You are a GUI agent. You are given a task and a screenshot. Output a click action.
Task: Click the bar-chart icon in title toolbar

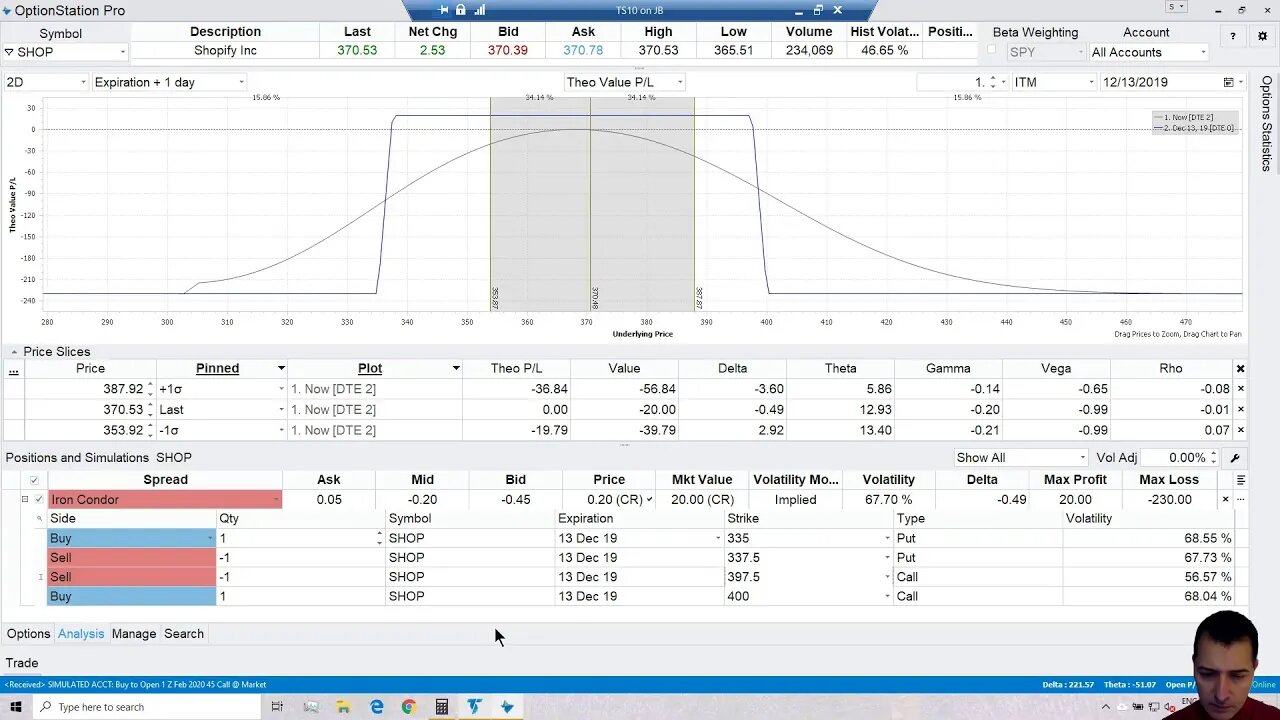479,10
